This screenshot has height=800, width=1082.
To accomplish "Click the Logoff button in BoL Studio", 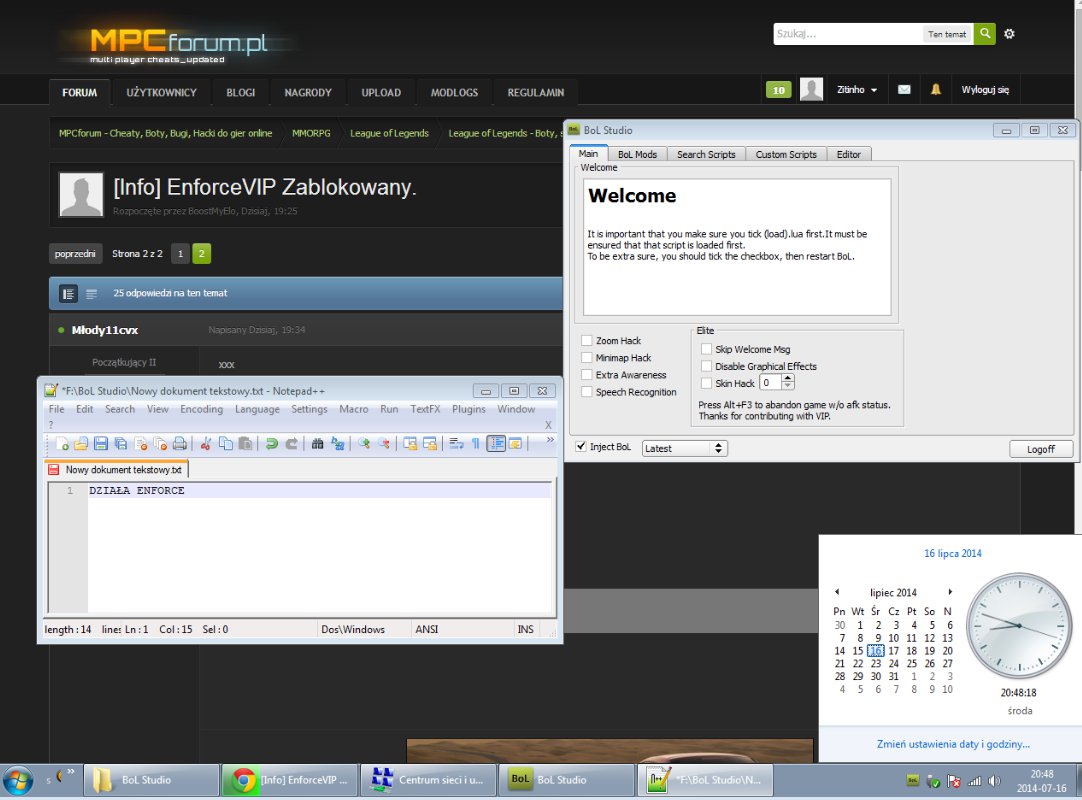I will (1041, 449).
